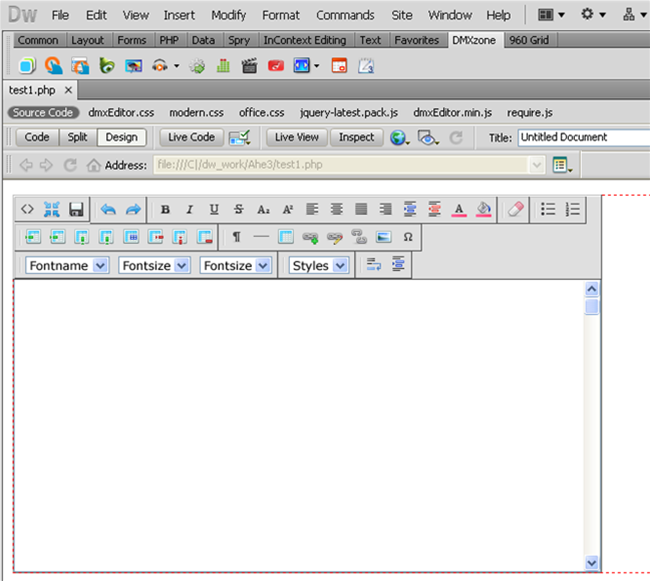Select the InContext Editing tab

305,40
